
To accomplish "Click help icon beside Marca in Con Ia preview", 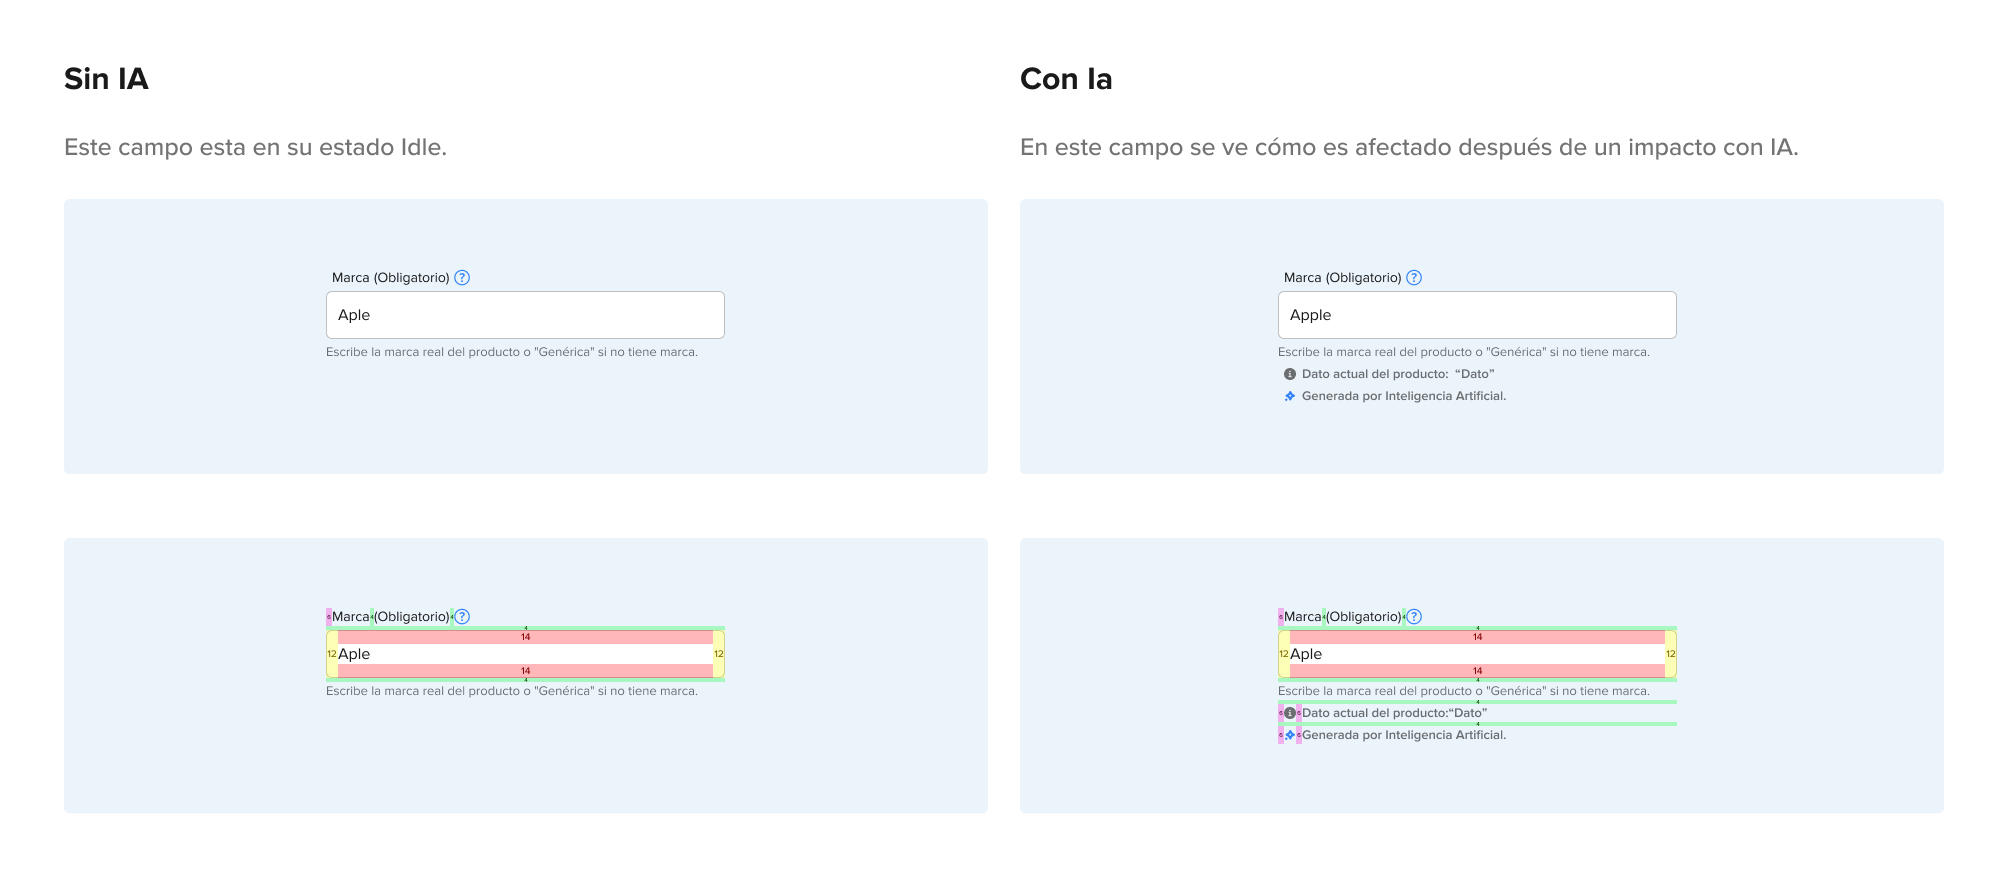I will click(1414, 278).
